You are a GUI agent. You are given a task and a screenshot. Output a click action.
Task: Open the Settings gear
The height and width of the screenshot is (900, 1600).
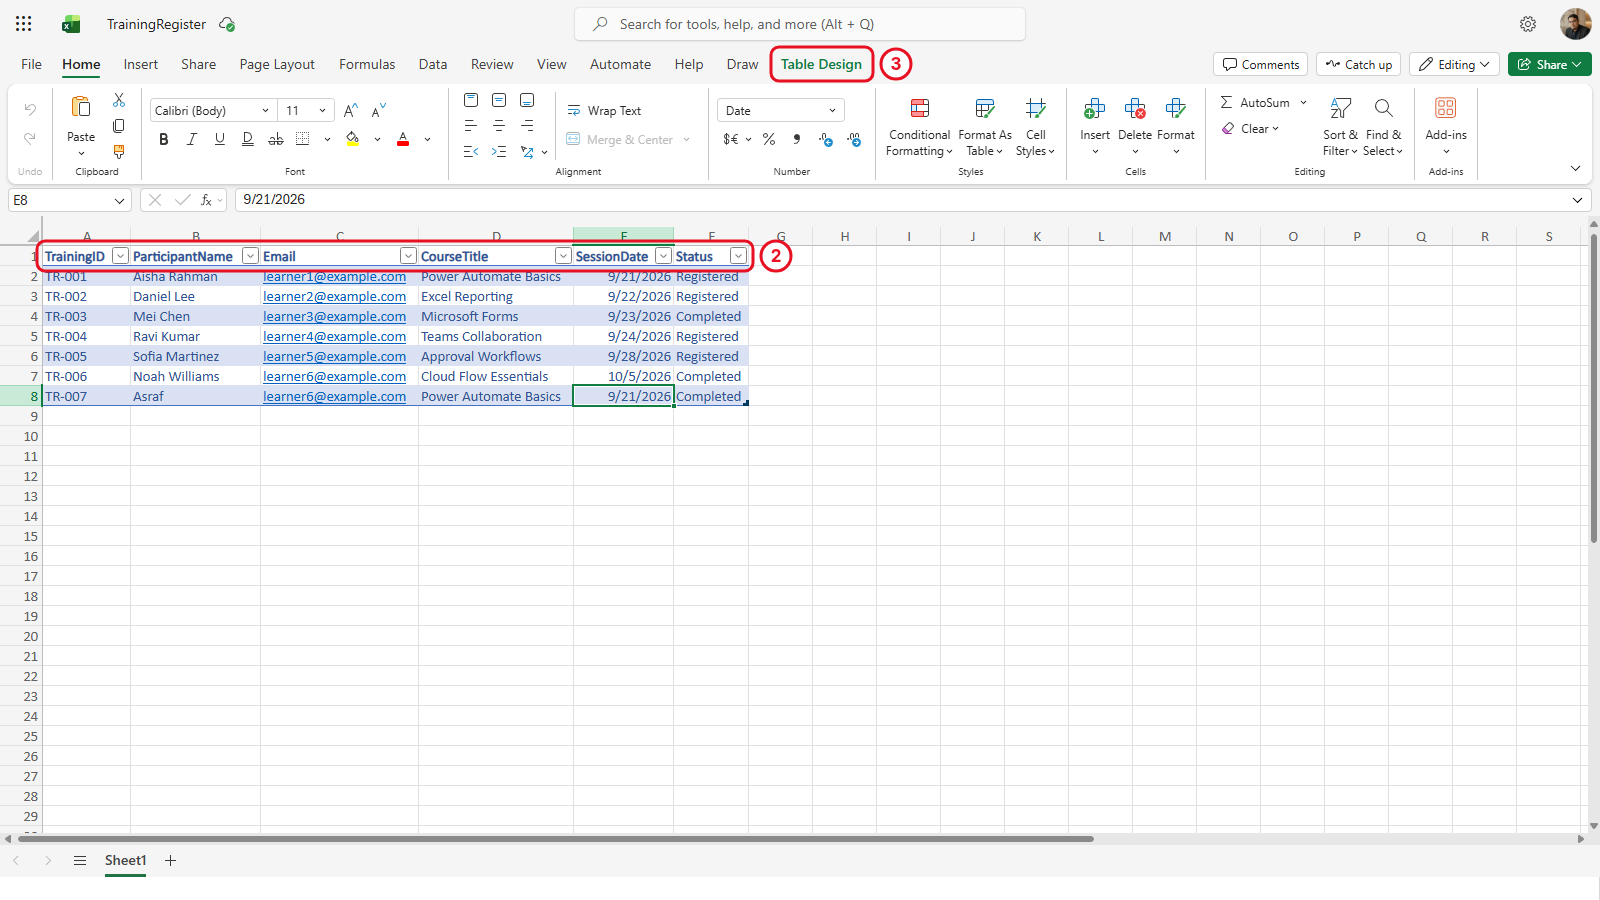1528,24
